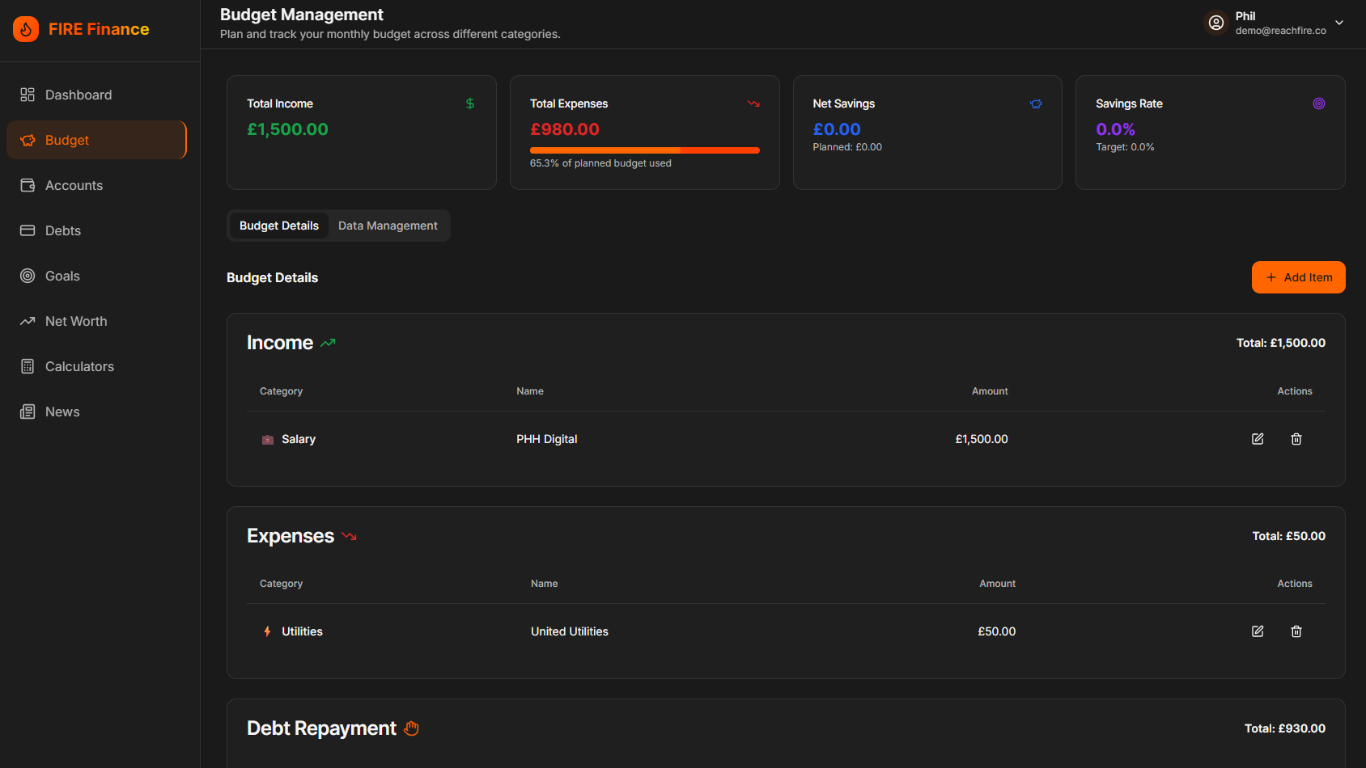Open Net Worth from the sidebar
Screen dimensions: 1366x768
pyautogui.click(x=75, y=321)
